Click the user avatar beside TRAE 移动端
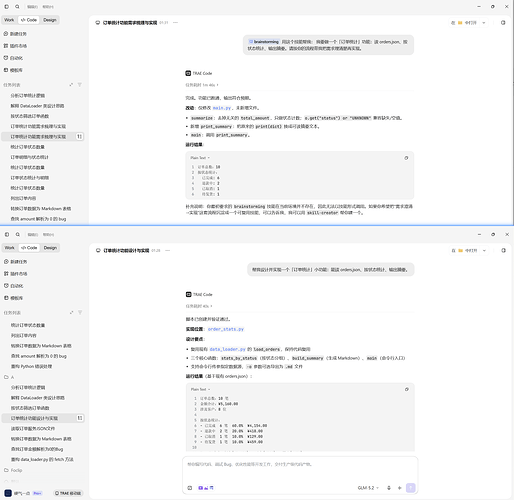This screenshot has height=500, width=514. [x=8, y=493]
